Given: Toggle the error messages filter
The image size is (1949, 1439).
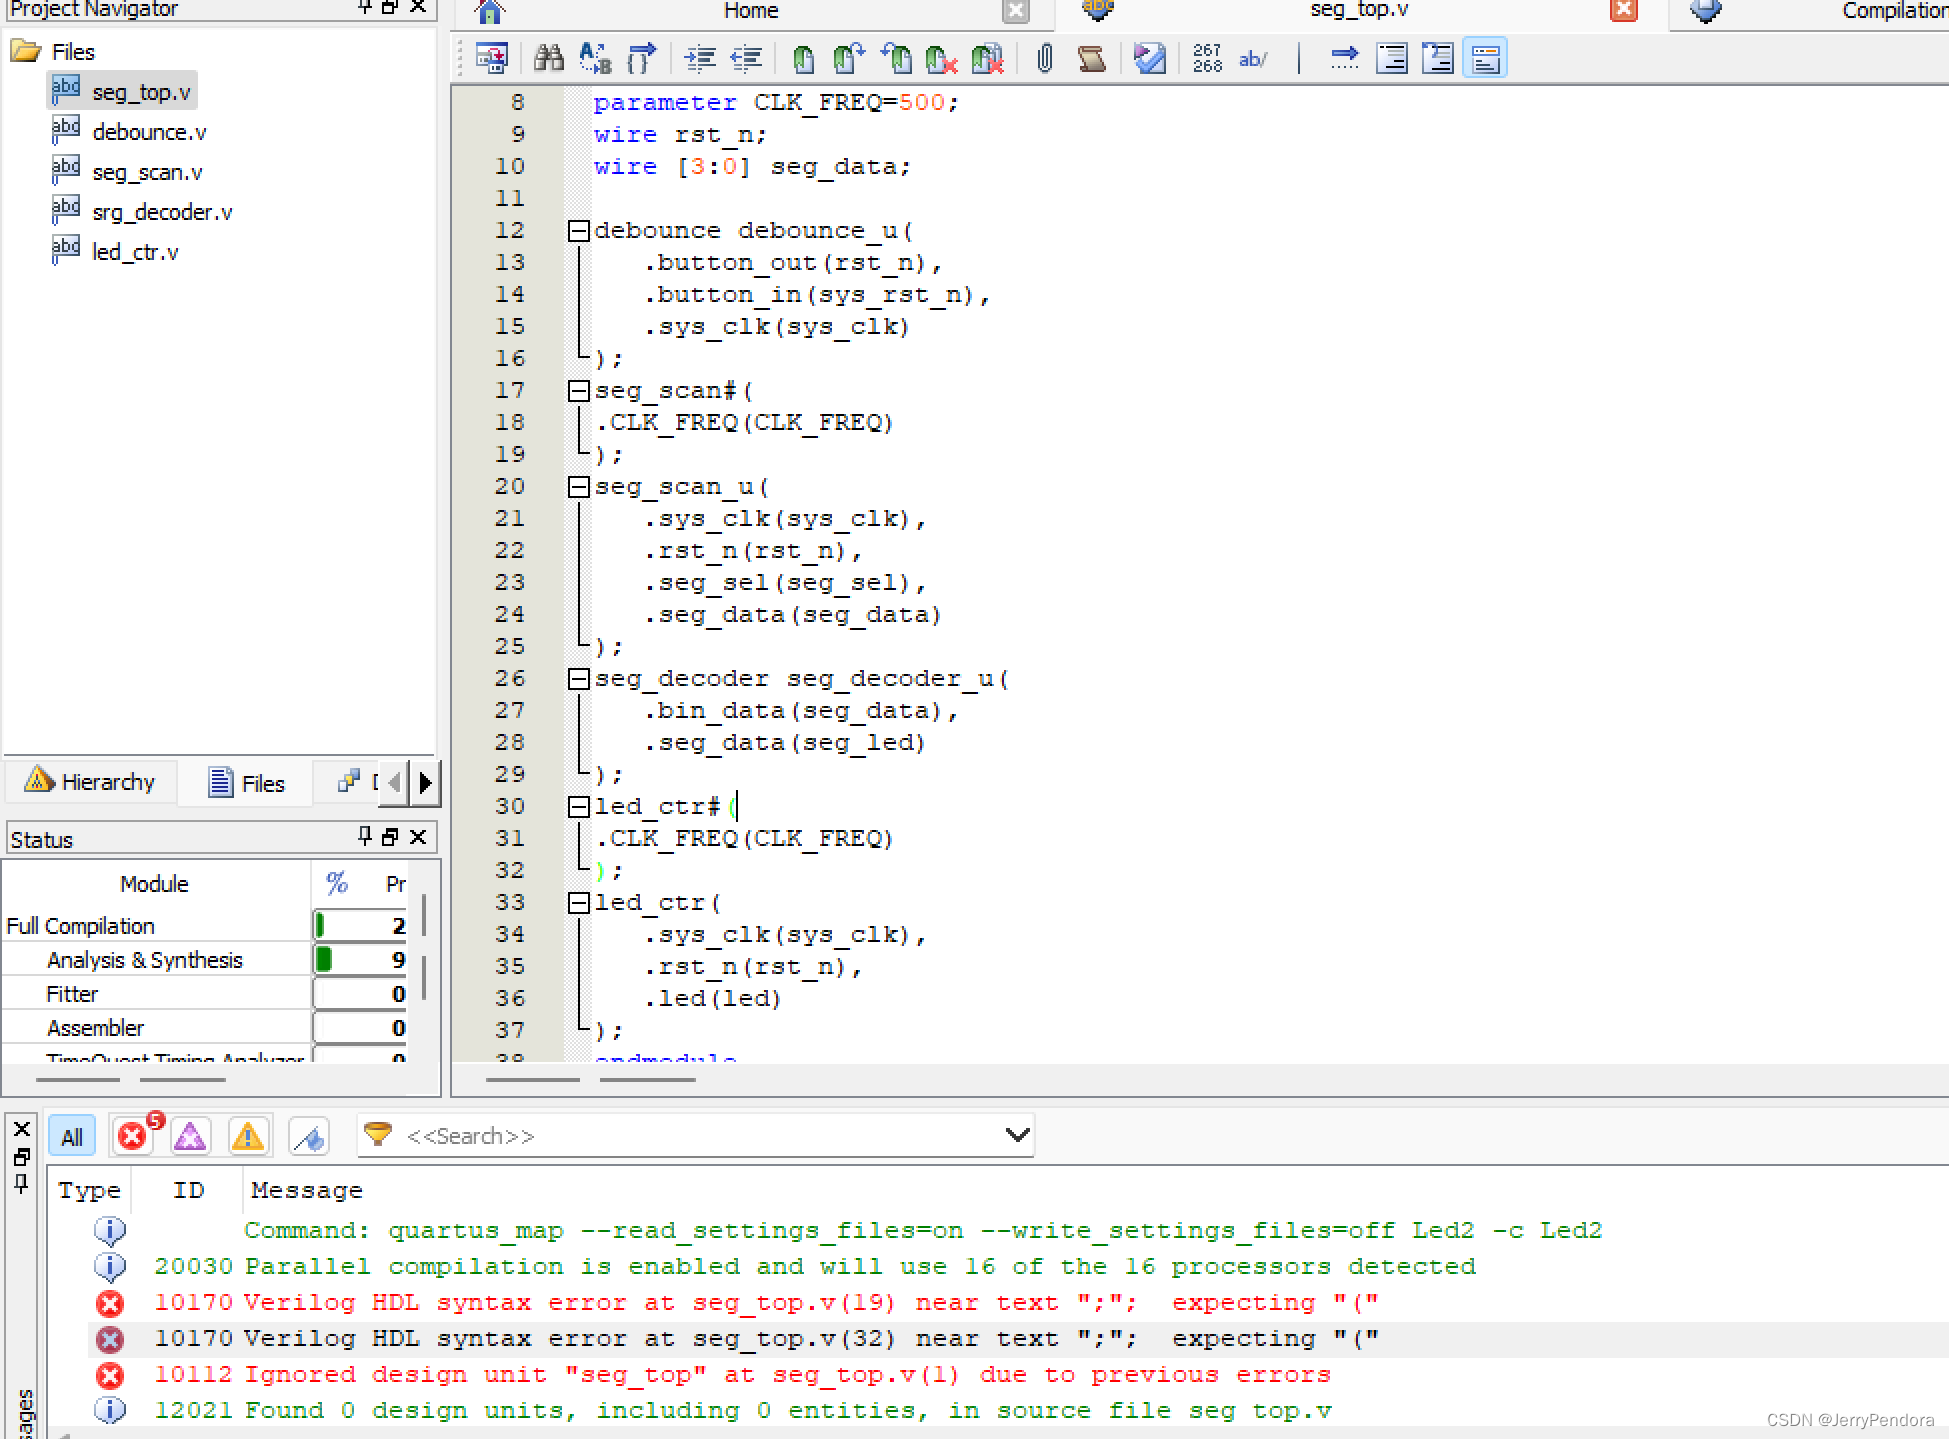Looking at the screenshot, I should point(133,1136).
